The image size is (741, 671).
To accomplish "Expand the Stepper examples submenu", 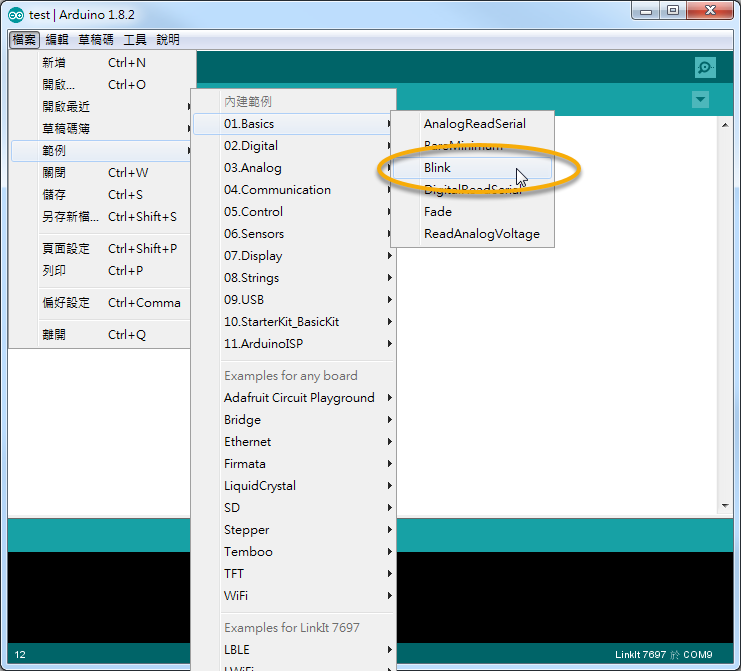I will (x=294, y=530).
